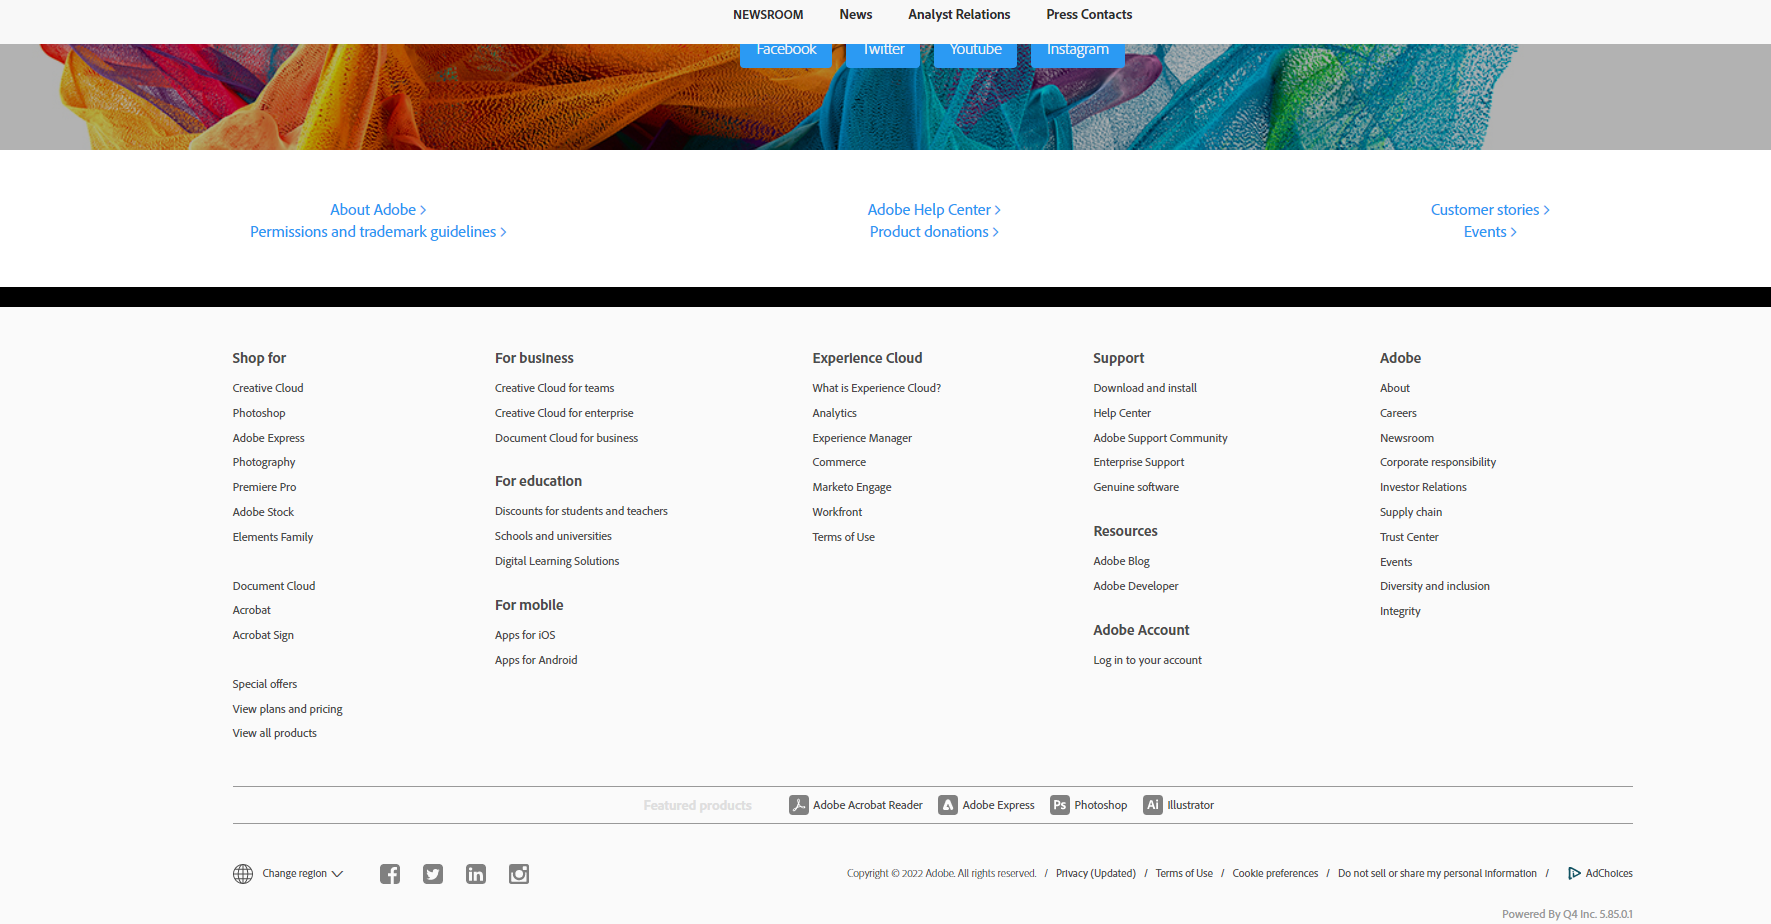Image resolution: width=1771 pixels, height=924 pixels.
Task: Click the Instagram camera icon in footer
Action: click(518, 873)
